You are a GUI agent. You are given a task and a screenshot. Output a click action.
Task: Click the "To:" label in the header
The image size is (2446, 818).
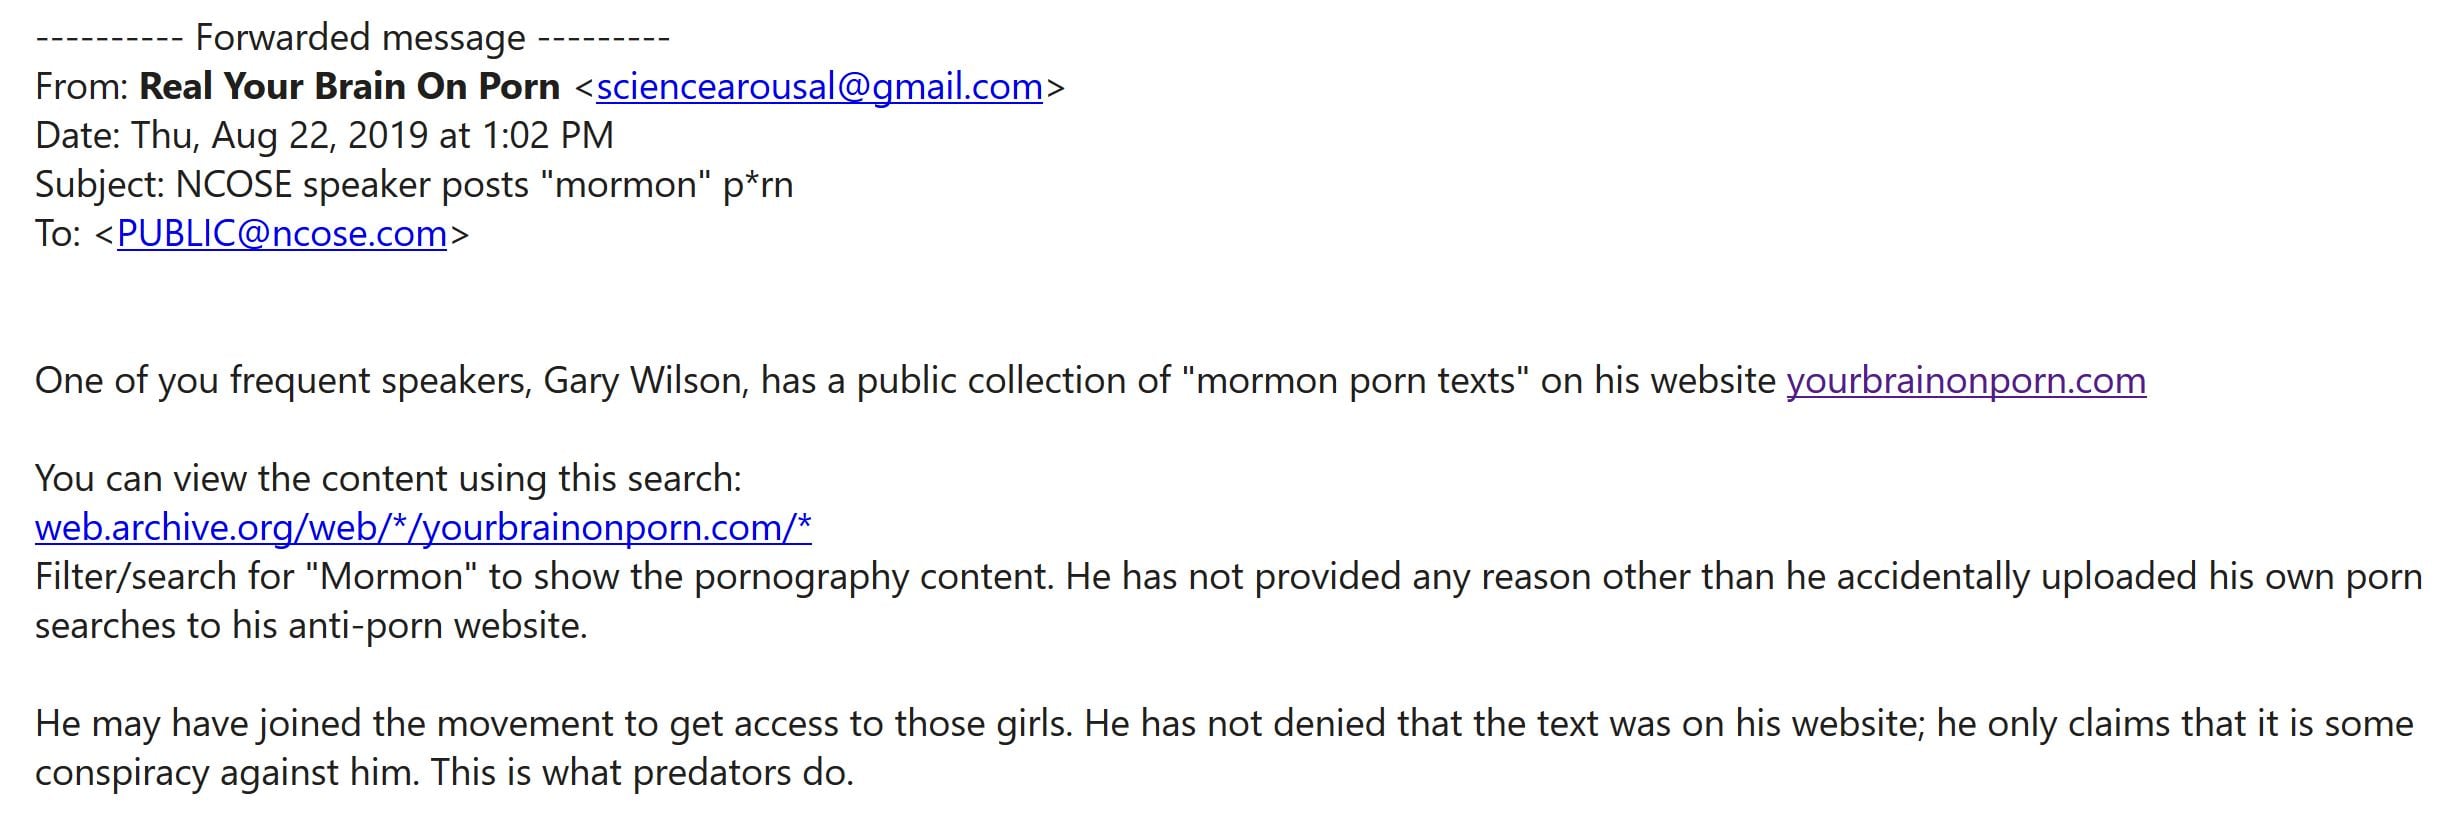57,234
